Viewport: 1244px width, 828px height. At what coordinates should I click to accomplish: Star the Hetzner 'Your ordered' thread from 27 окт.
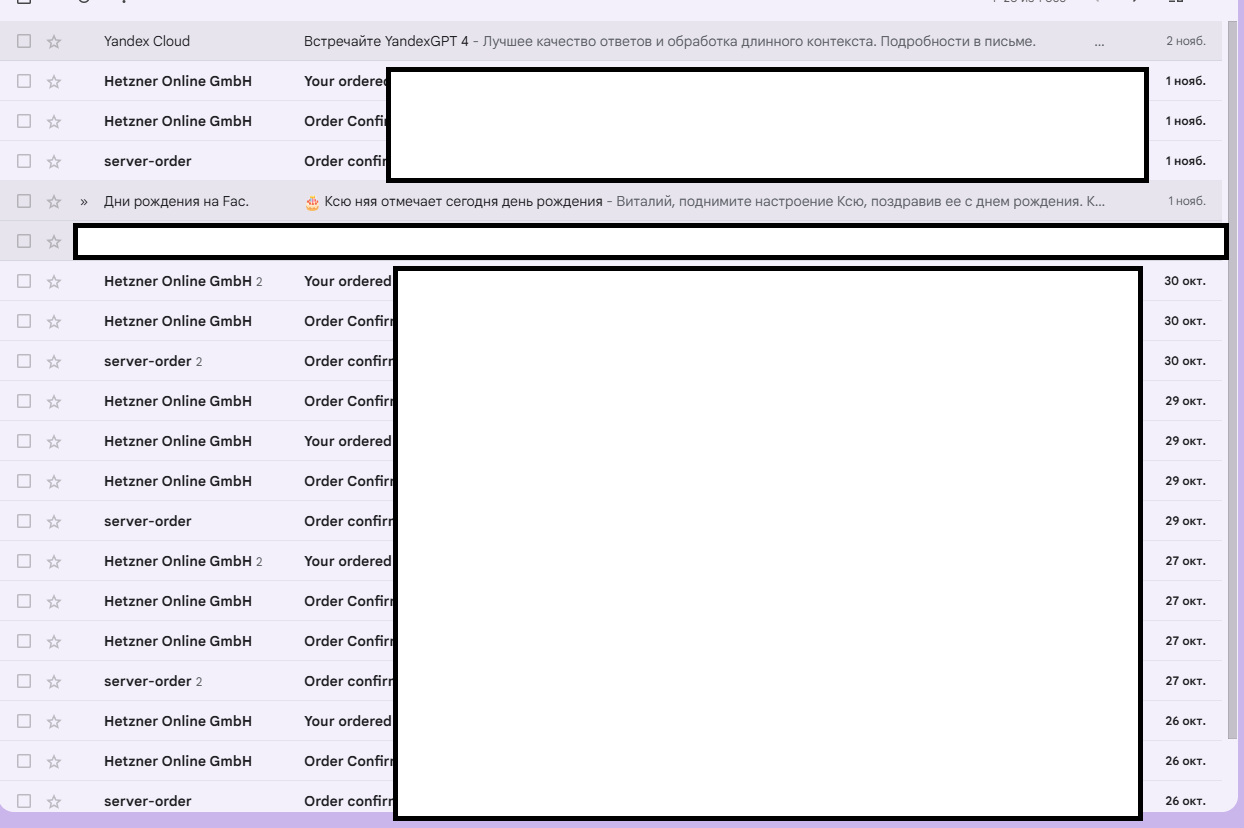(54, 561)
